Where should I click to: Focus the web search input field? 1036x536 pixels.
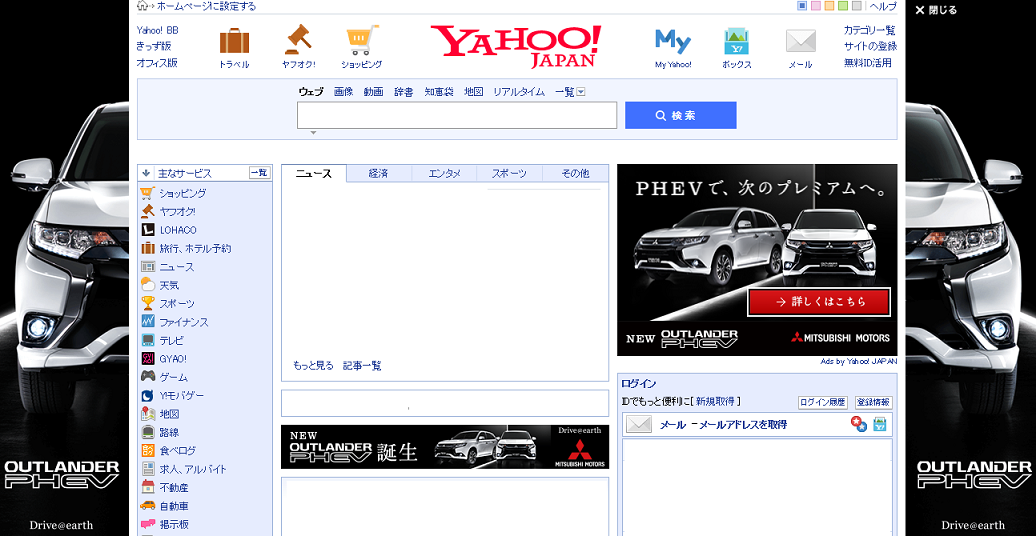457,116
